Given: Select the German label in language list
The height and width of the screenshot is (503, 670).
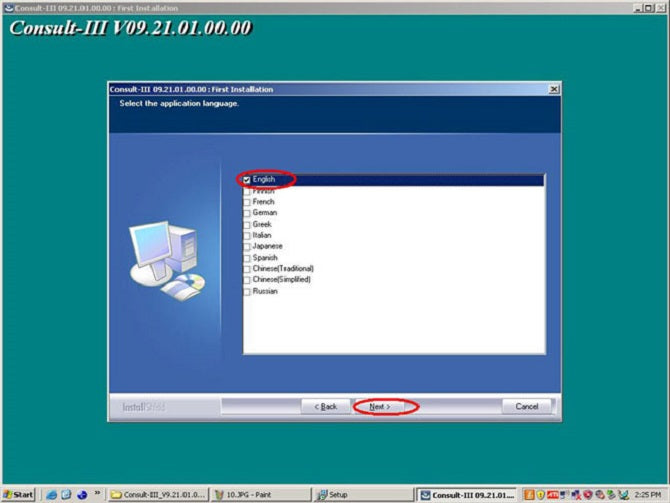Looking at the screenshot, I should click(264, 212).
